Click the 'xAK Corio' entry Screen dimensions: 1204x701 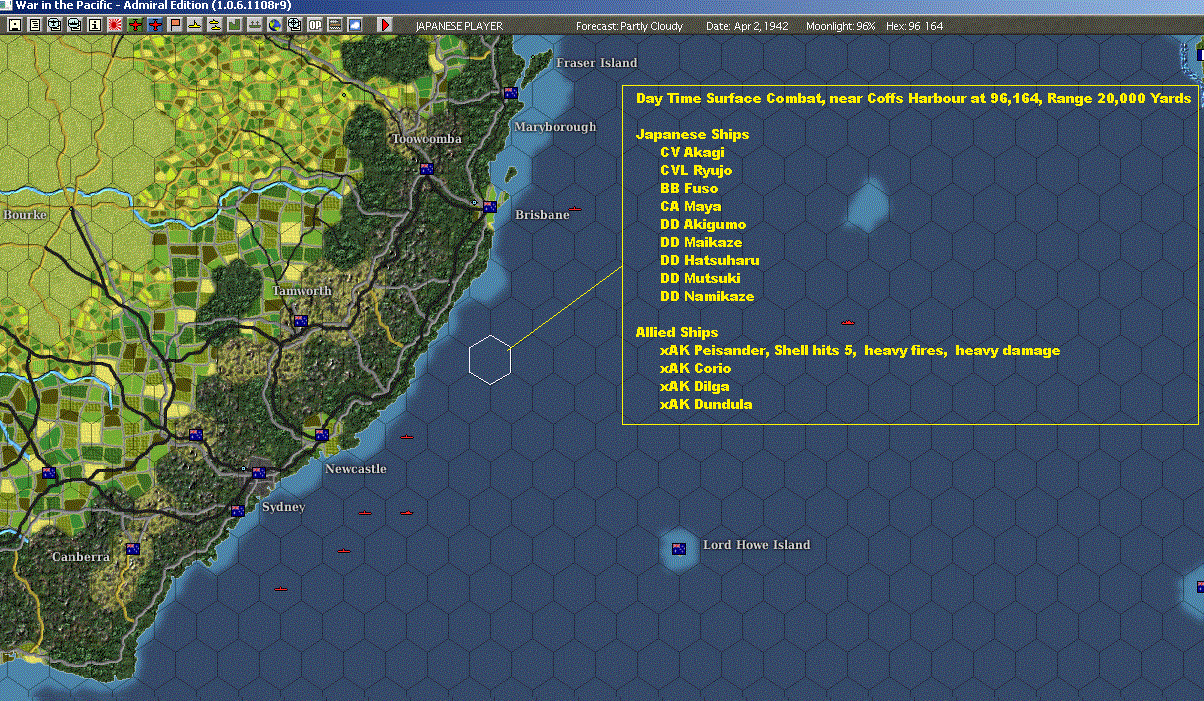[695, 368]
